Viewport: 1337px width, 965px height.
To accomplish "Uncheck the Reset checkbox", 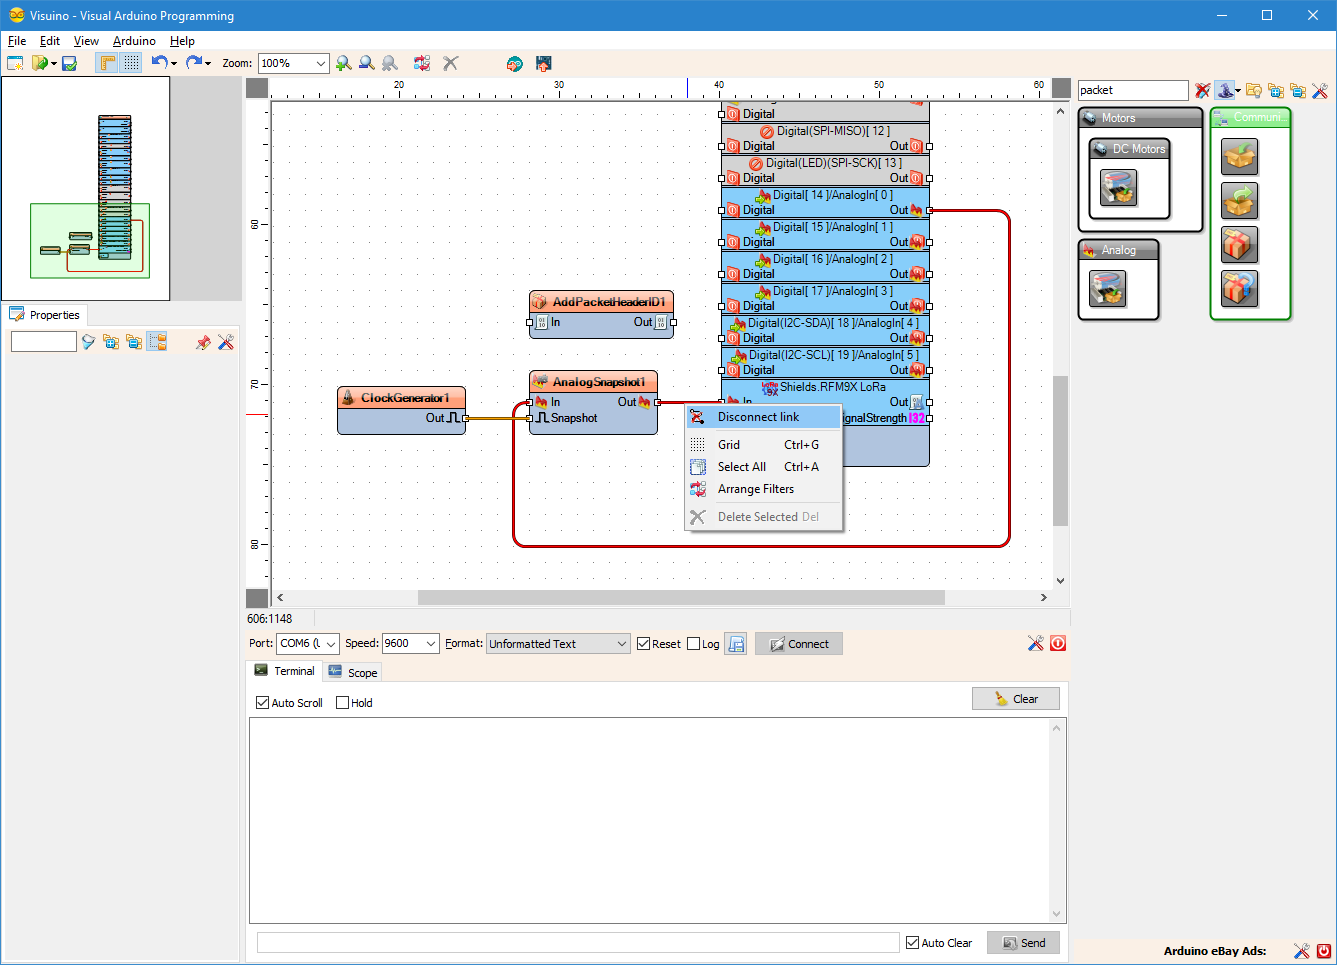I will [644, 644].
